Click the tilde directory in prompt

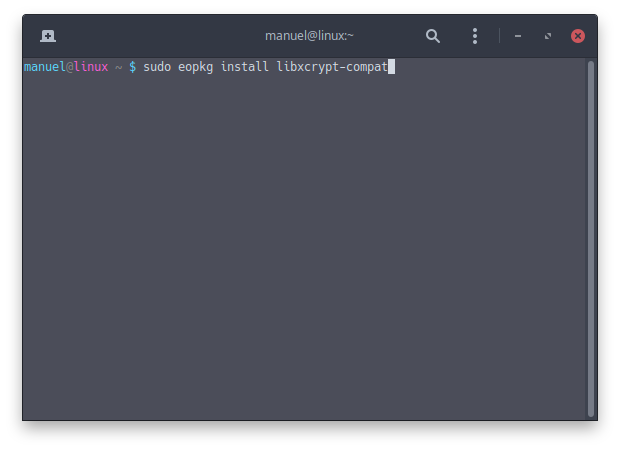point(119,68)
